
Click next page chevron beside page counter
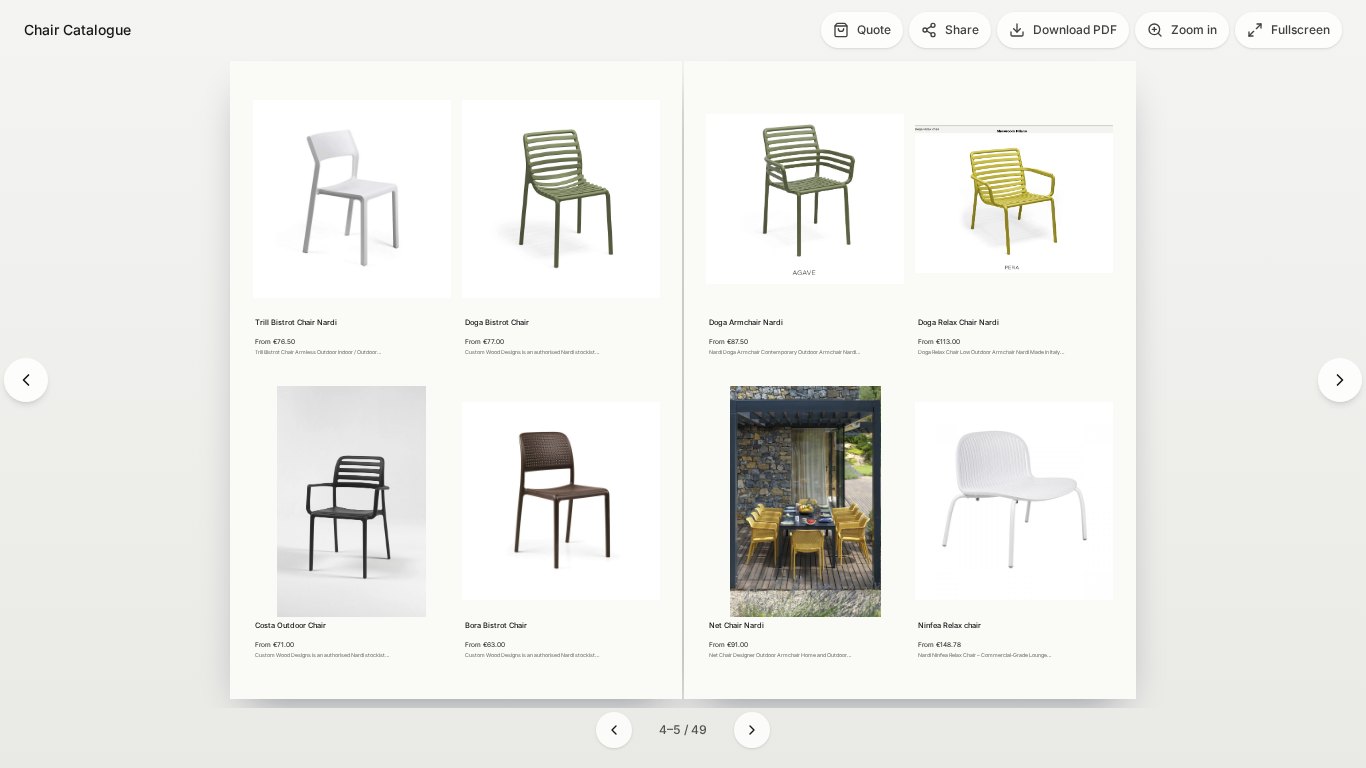tap(752, 730)
